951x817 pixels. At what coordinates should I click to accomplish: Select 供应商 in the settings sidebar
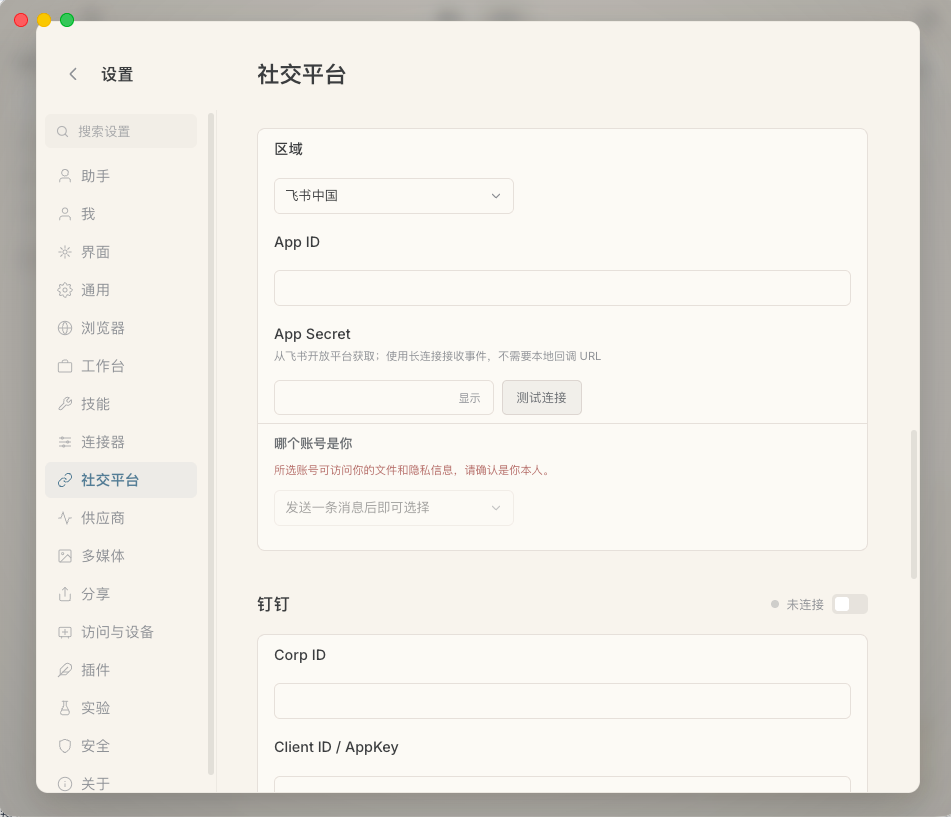[x=121, y=518]
